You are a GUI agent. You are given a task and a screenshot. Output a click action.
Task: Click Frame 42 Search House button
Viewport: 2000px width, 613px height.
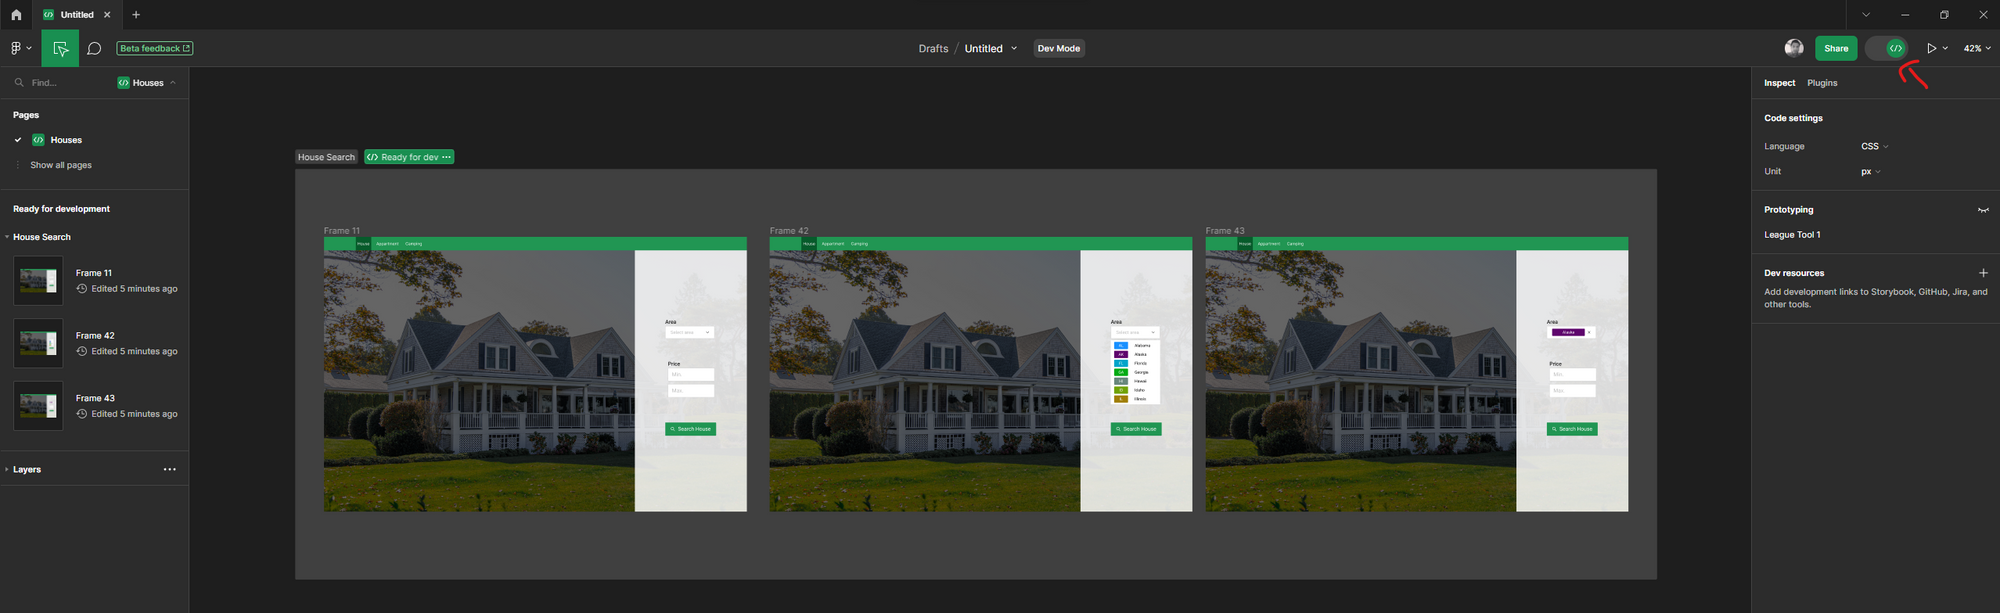(x=1136, y=429)
